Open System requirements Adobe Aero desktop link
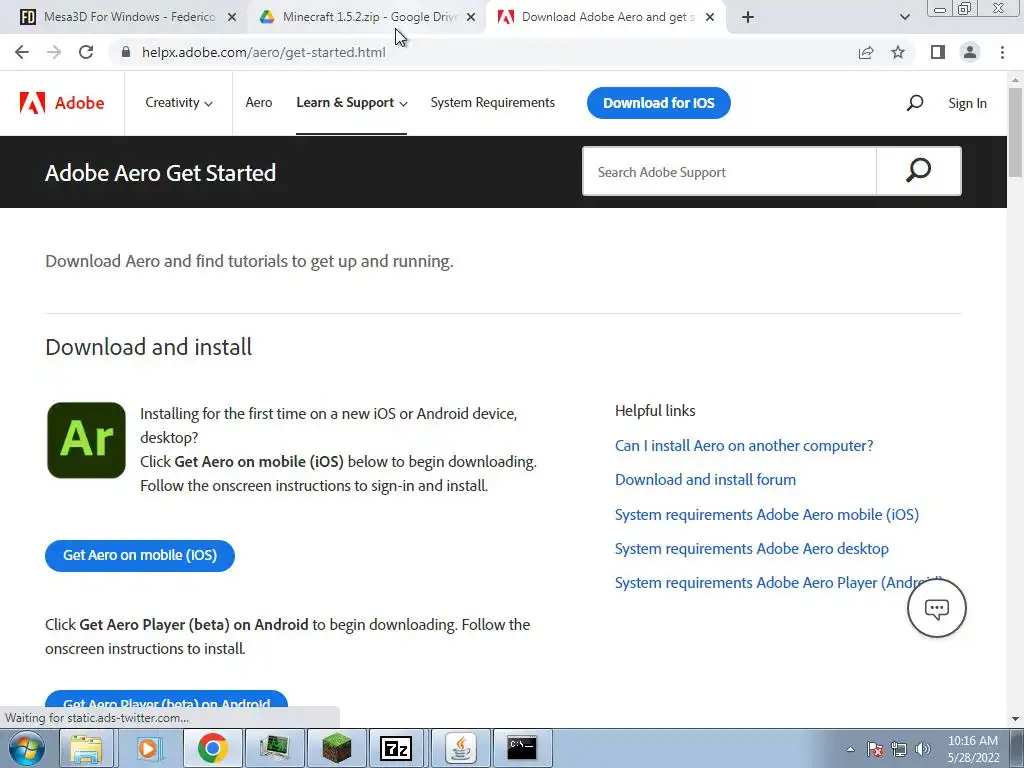The image size is (1024, 768). coord(752,549)
